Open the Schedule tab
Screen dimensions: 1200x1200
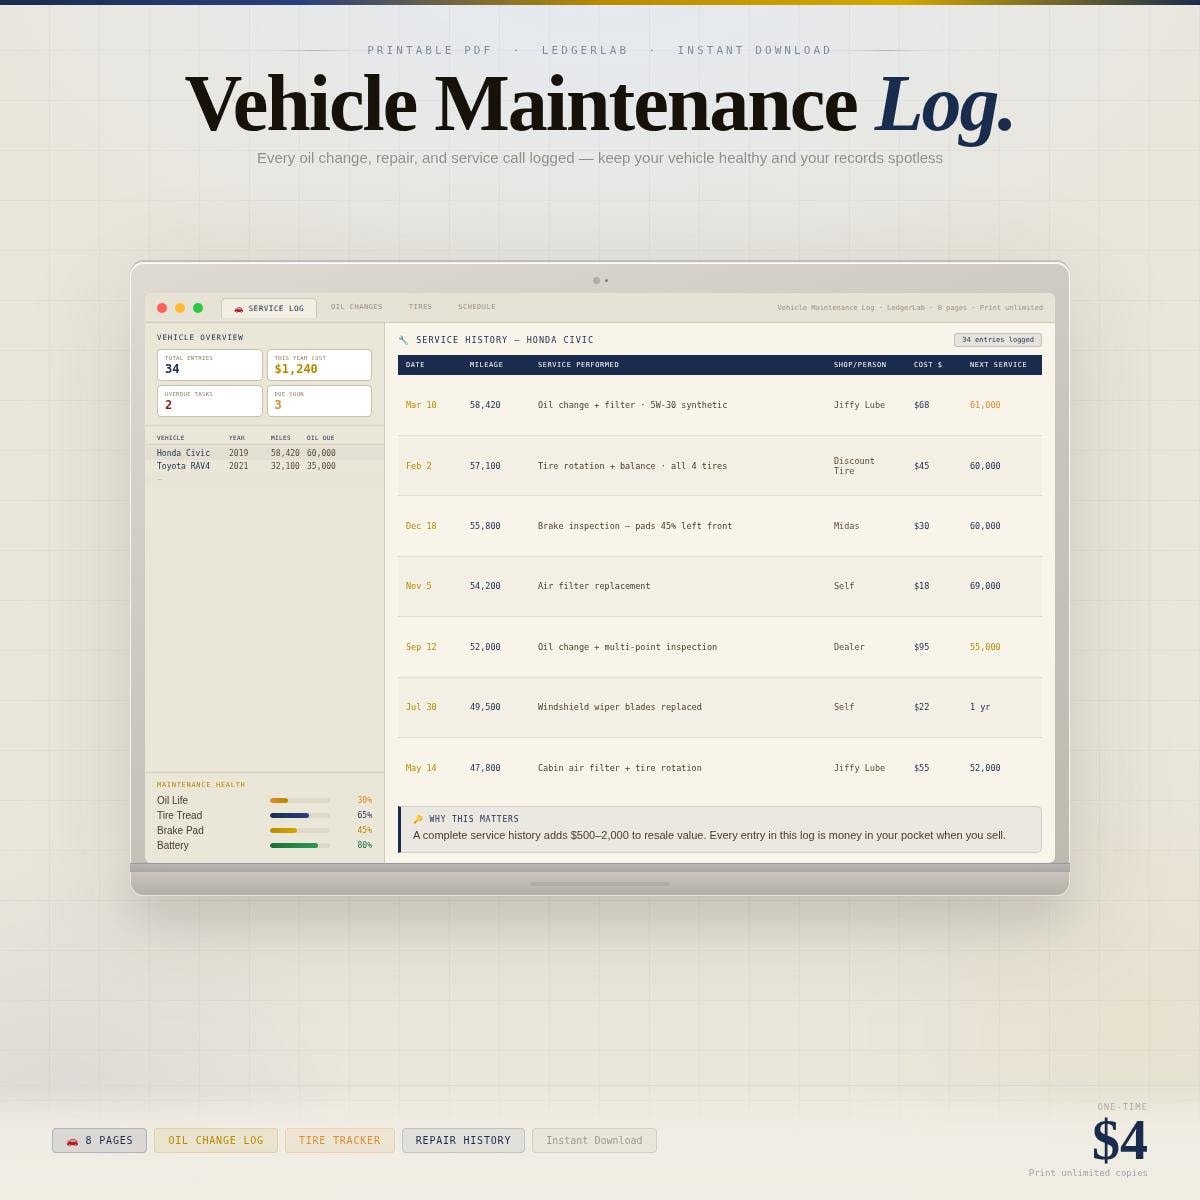coord(477,307)
